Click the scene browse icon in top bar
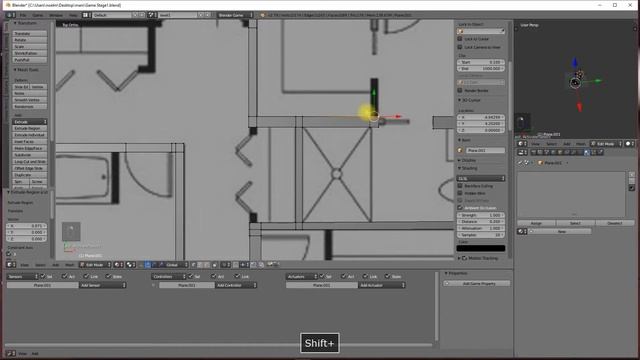 [x=152, y=15]
